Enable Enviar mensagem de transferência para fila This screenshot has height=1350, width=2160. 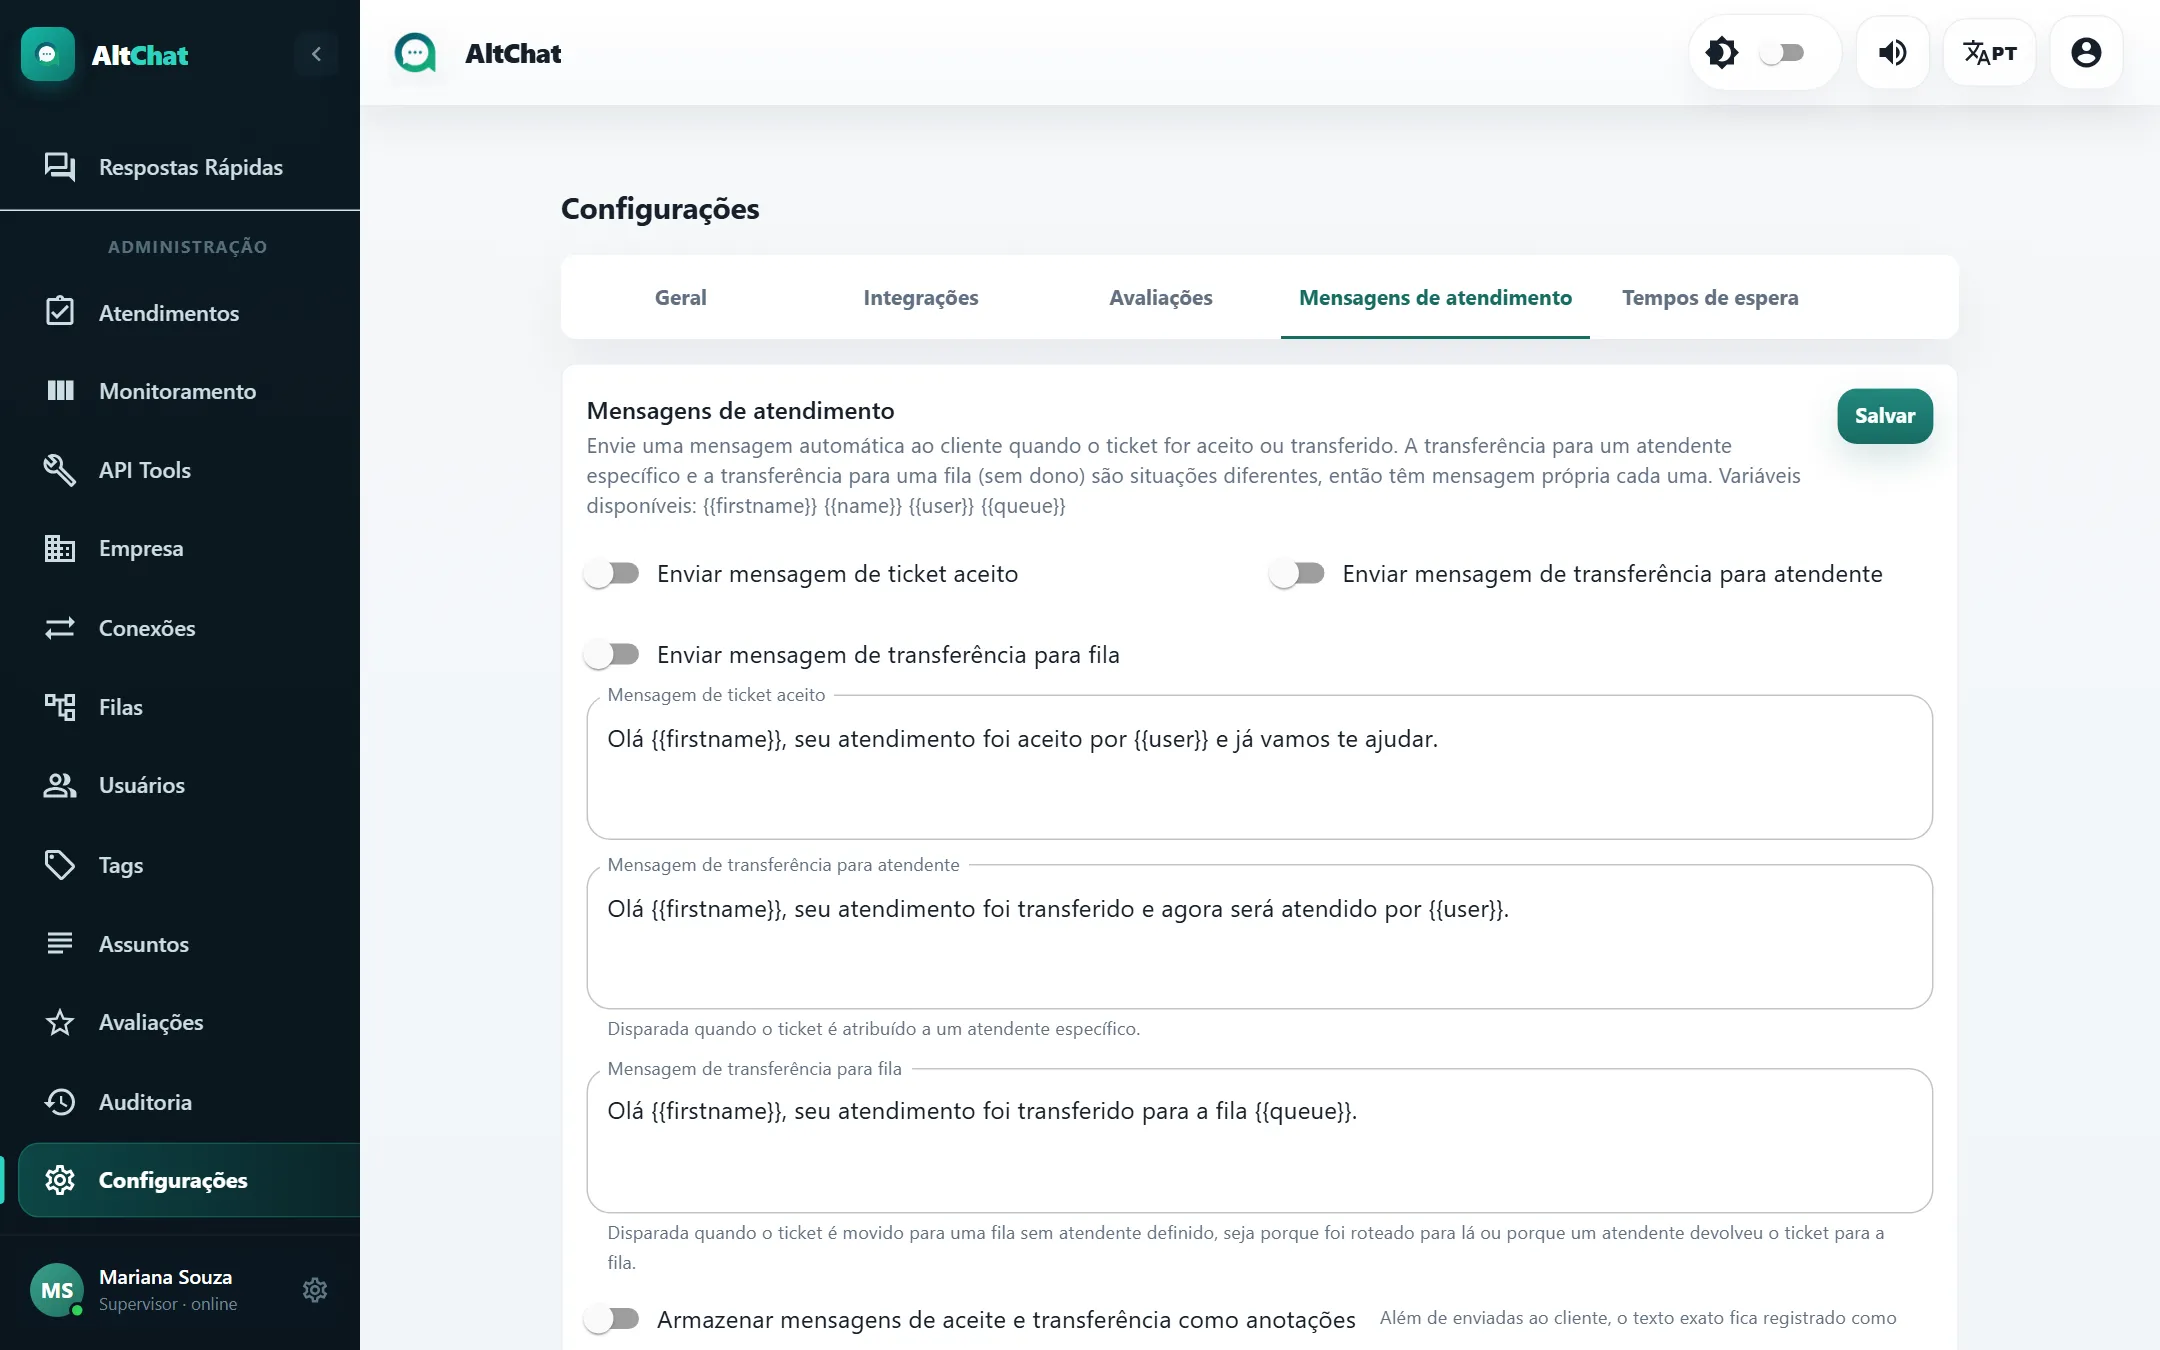[612, 655]
